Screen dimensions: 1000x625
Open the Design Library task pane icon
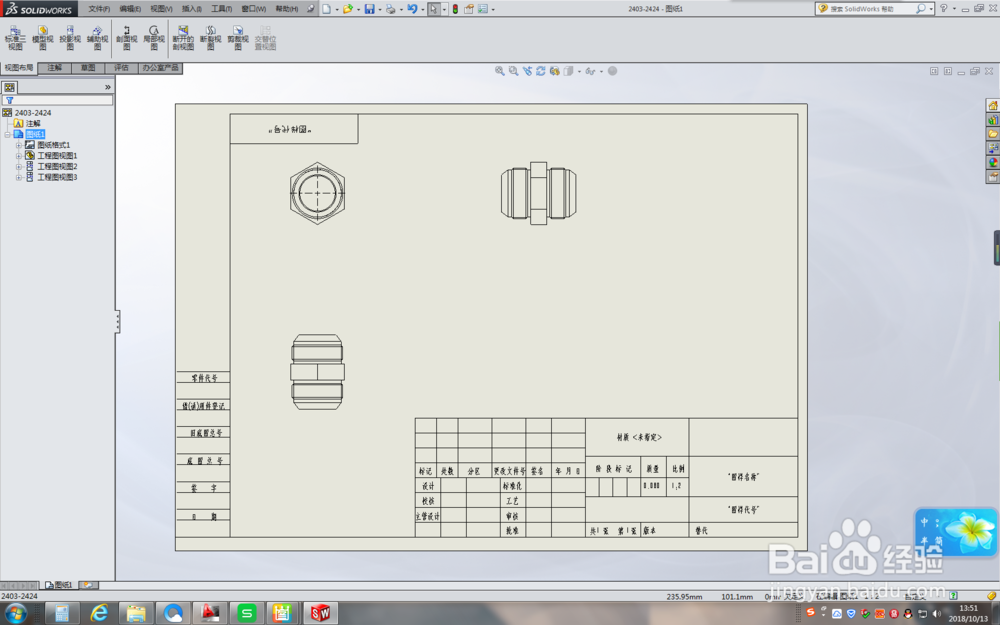click(993, 119)
